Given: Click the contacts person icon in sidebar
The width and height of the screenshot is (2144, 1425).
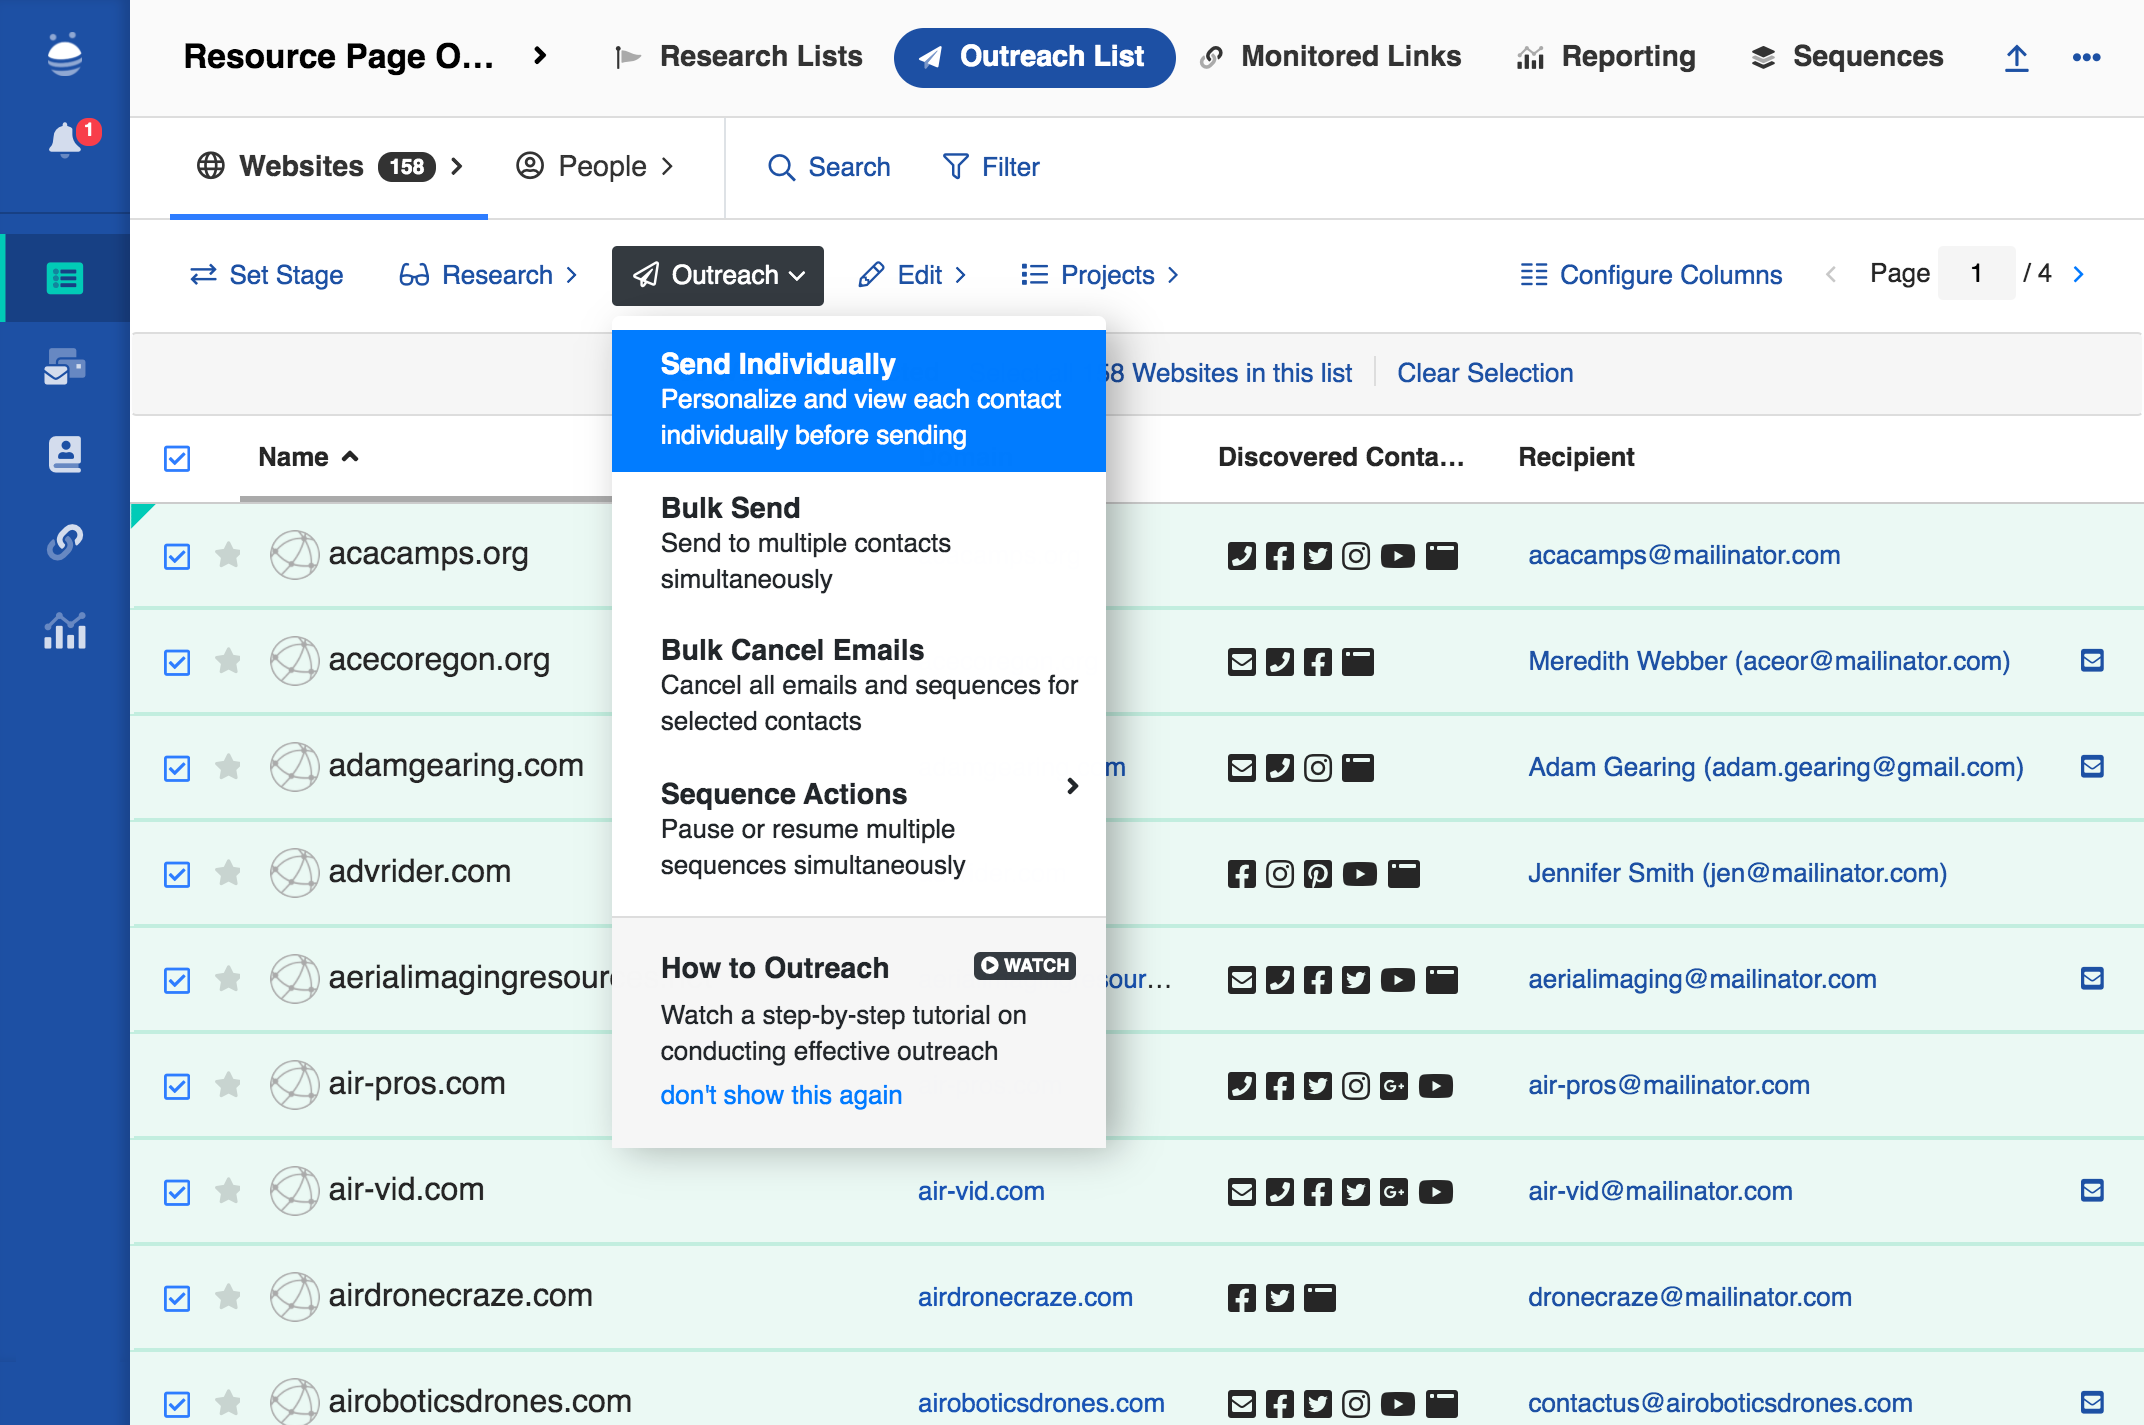Looking at the screenshot, I should (64, 454).
